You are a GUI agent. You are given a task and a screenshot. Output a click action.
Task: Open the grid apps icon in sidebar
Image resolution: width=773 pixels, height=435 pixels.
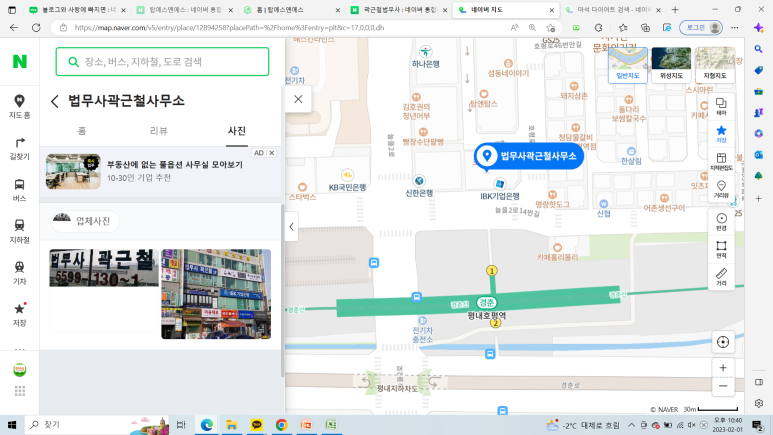(20, 391)
